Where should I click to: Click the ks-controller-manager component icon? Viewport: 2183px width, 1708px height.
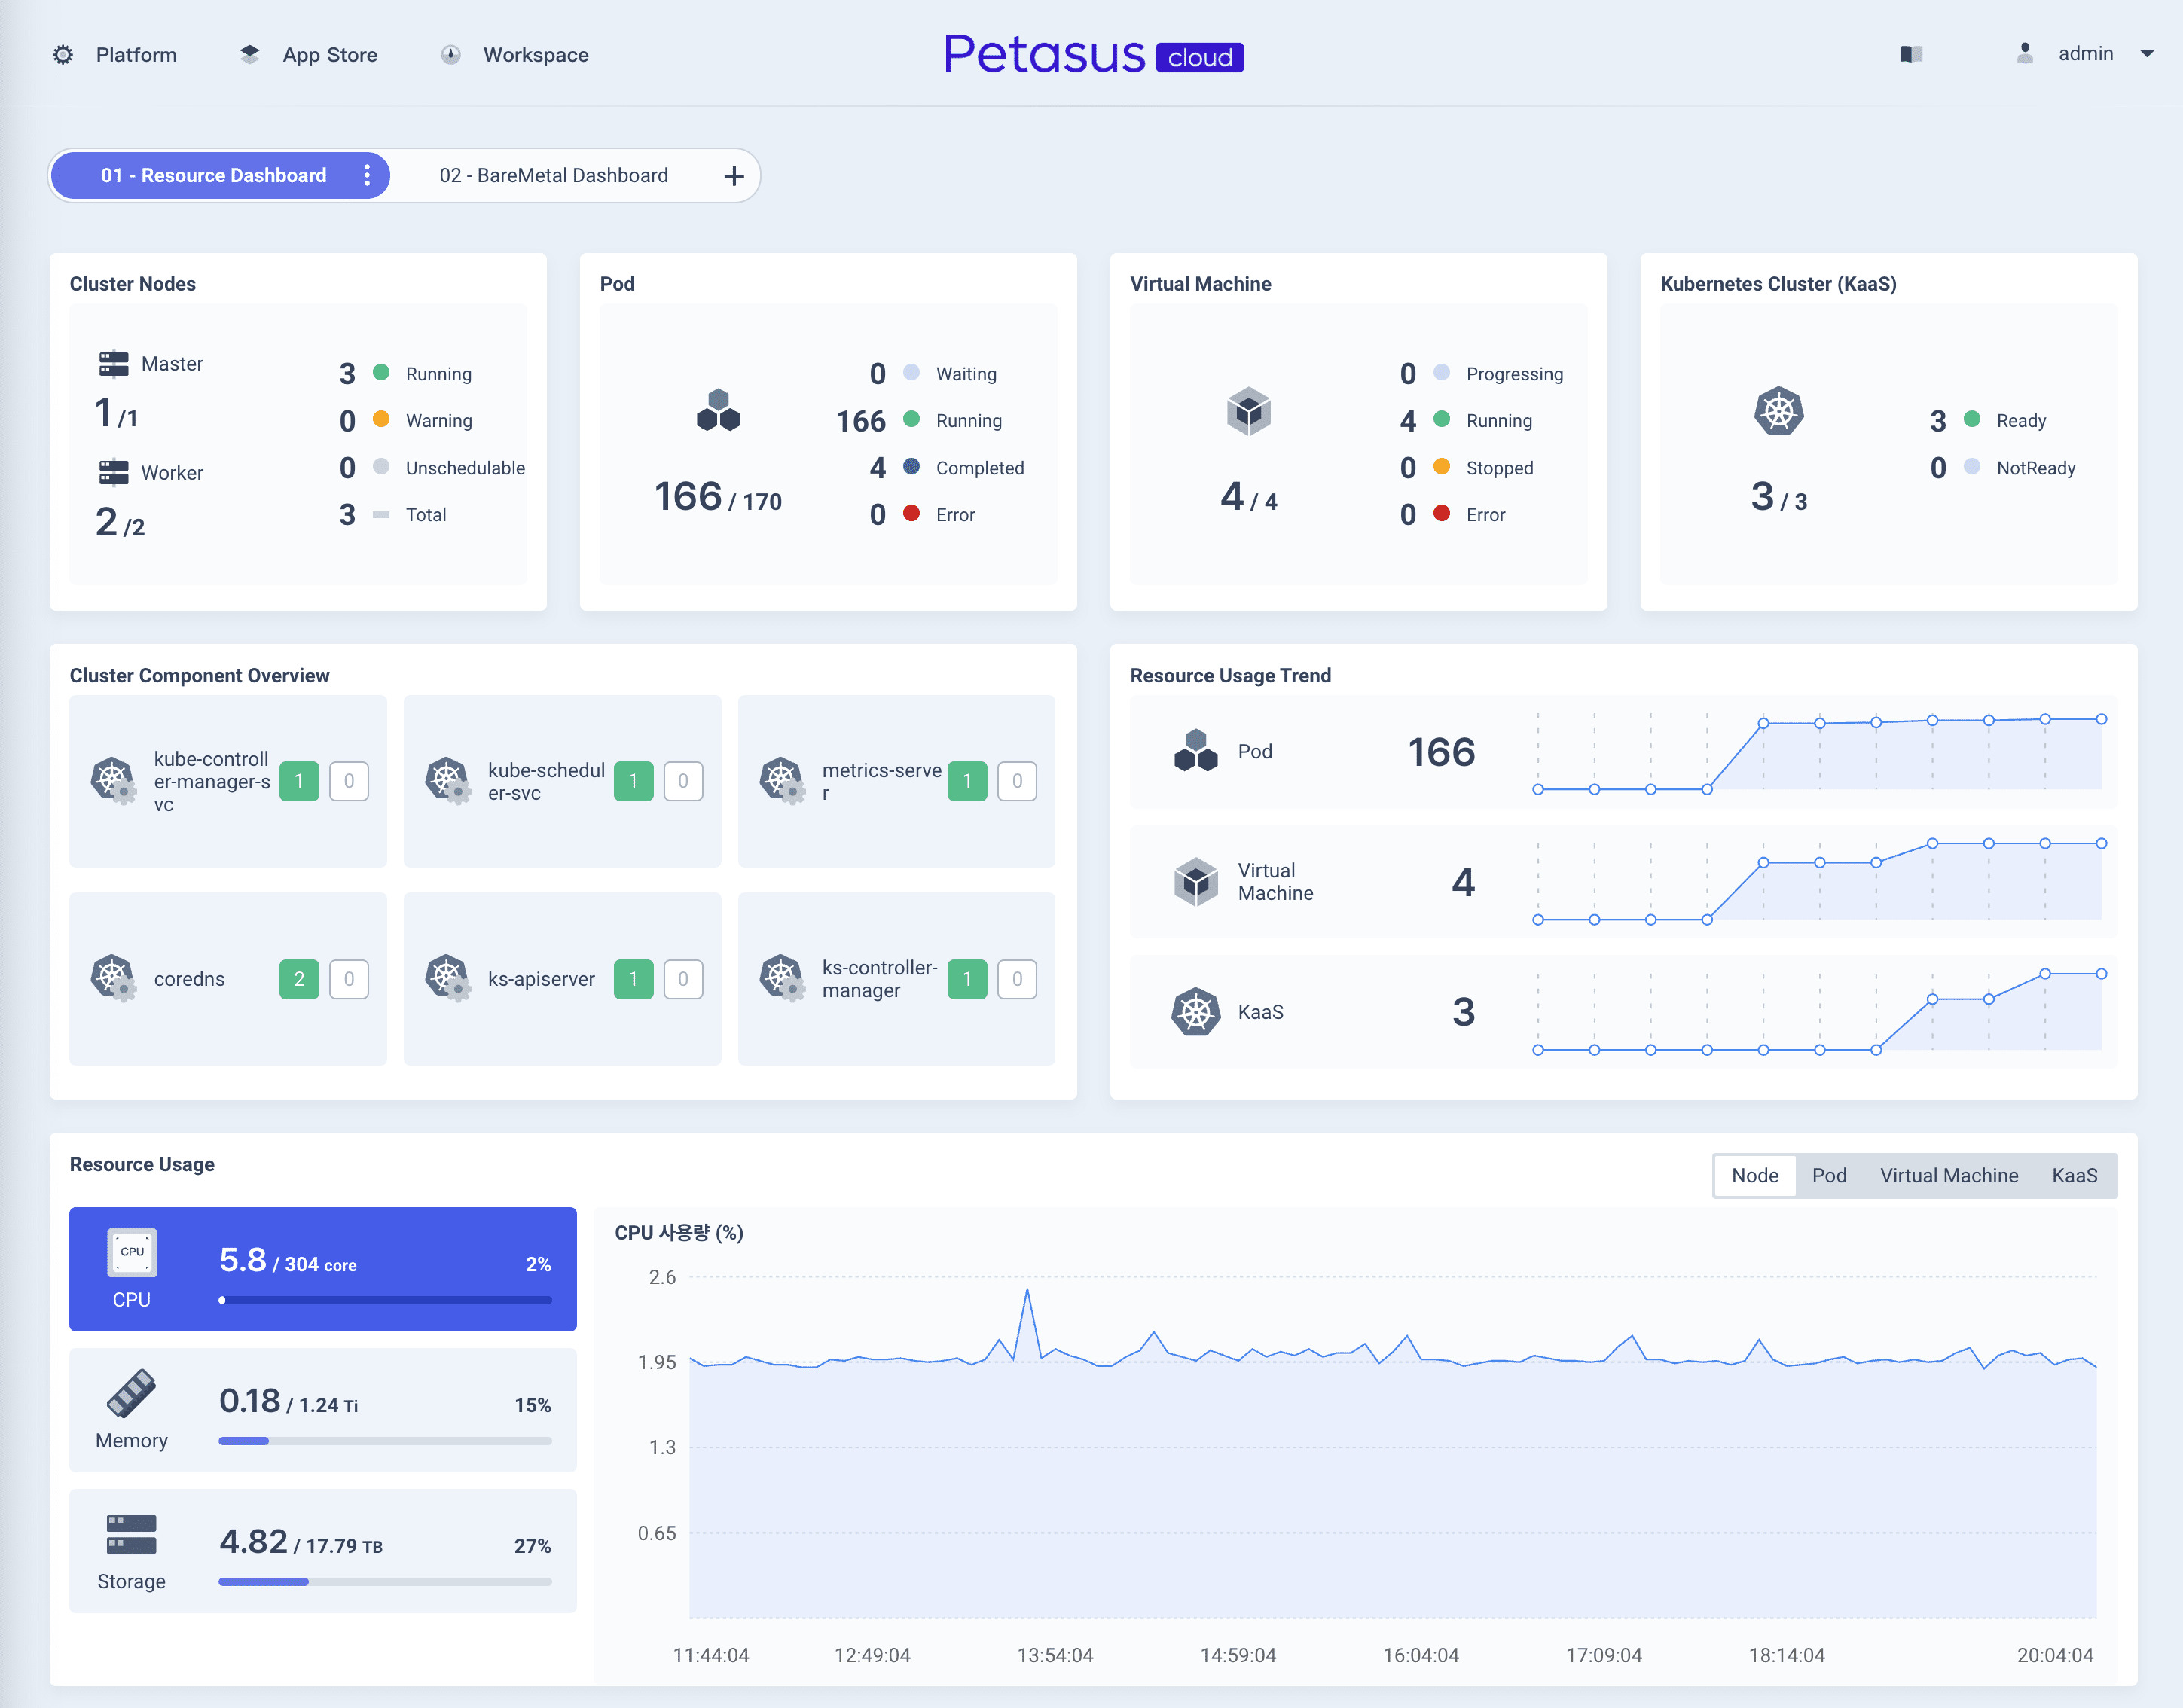(782, 979)
